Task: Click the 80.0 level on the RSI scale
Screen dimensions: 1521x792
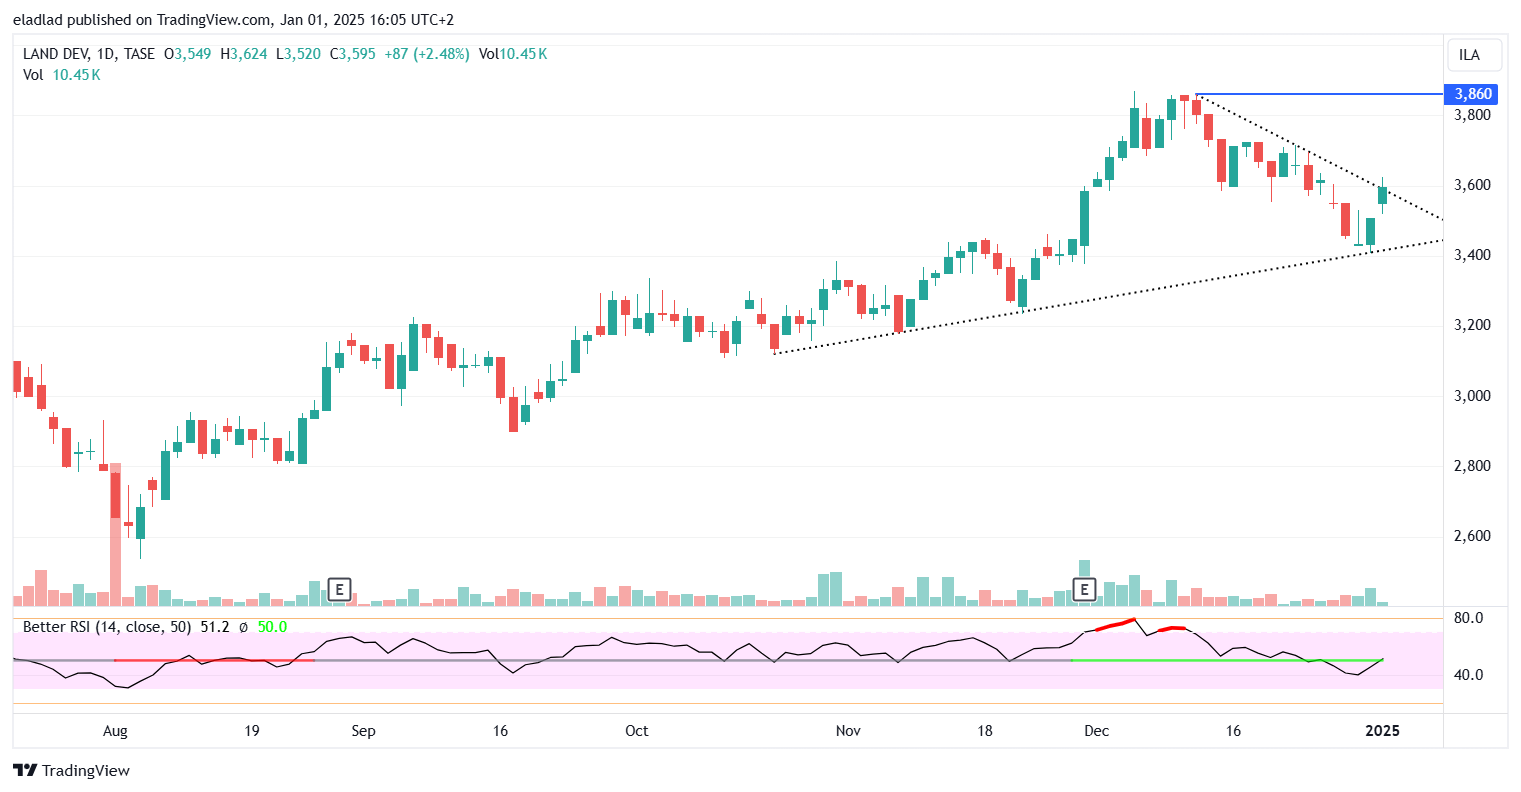Action: pos(1468,618)
